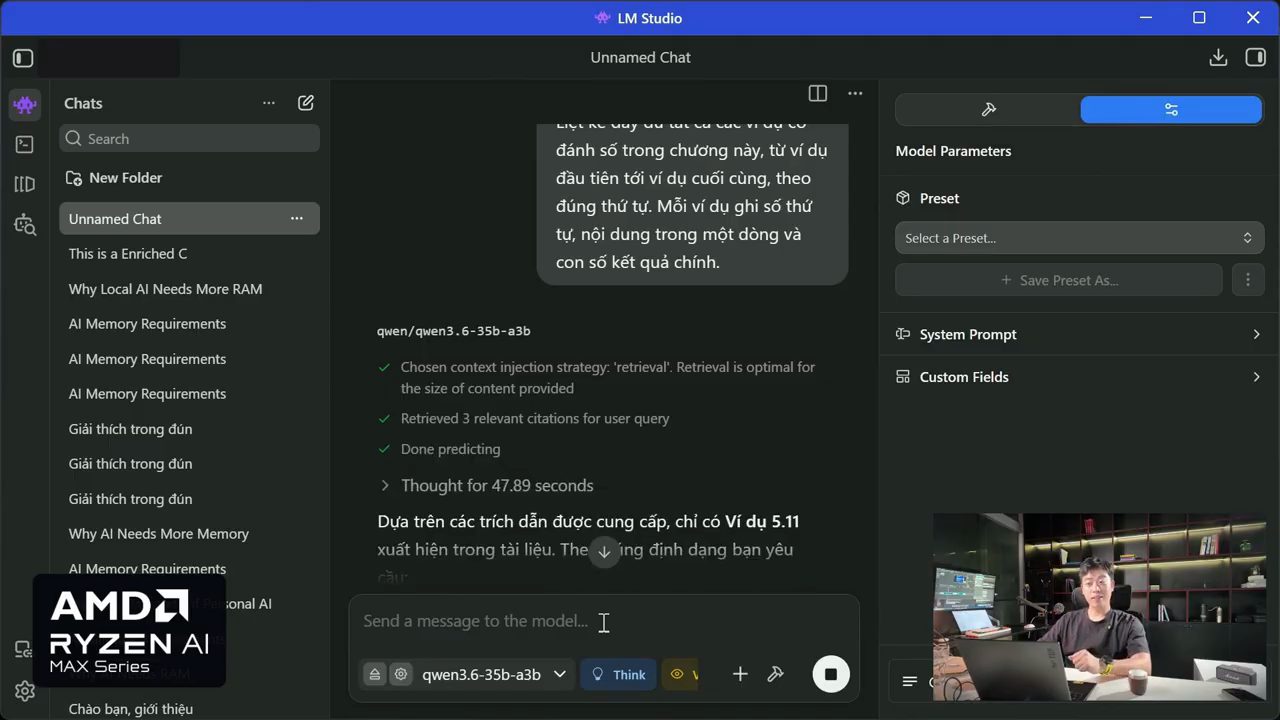Open Chats list options ellipsis
The image size is (1280, 720).
tap(269, 103)
